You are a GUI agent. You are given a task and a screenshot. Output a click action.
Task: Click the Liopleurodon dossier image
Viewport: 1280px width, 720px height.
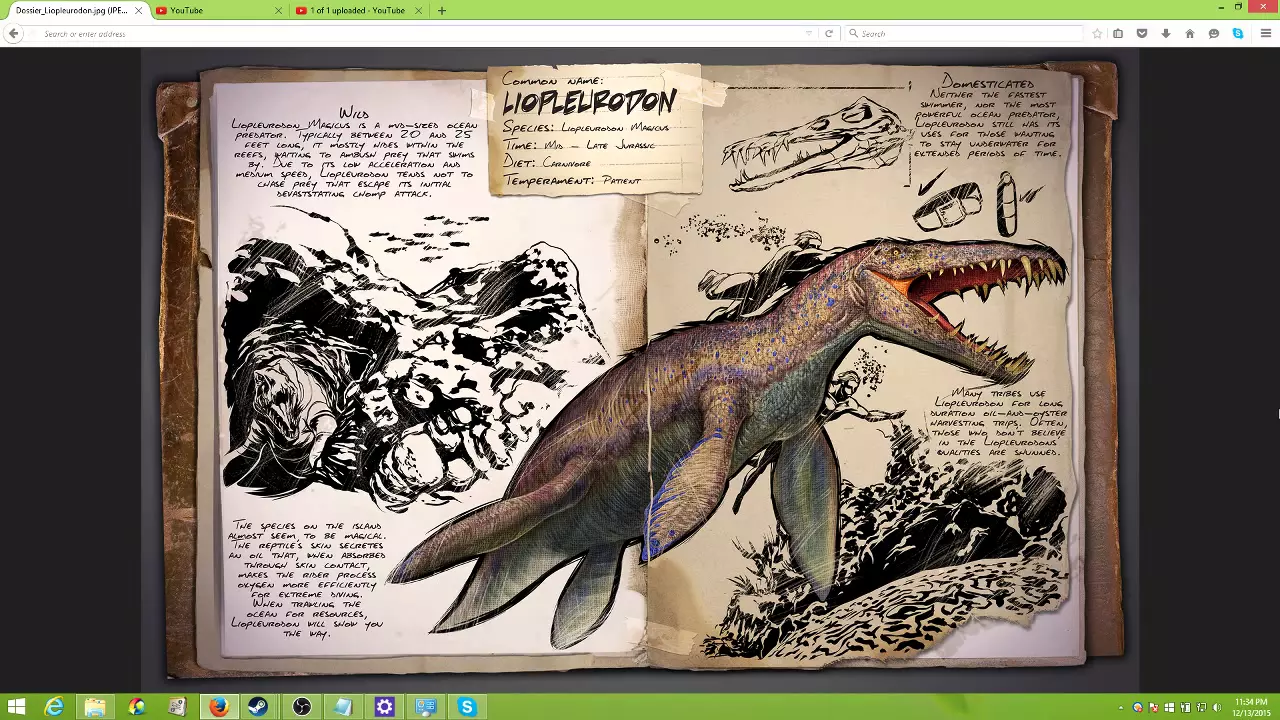point(640,370)
